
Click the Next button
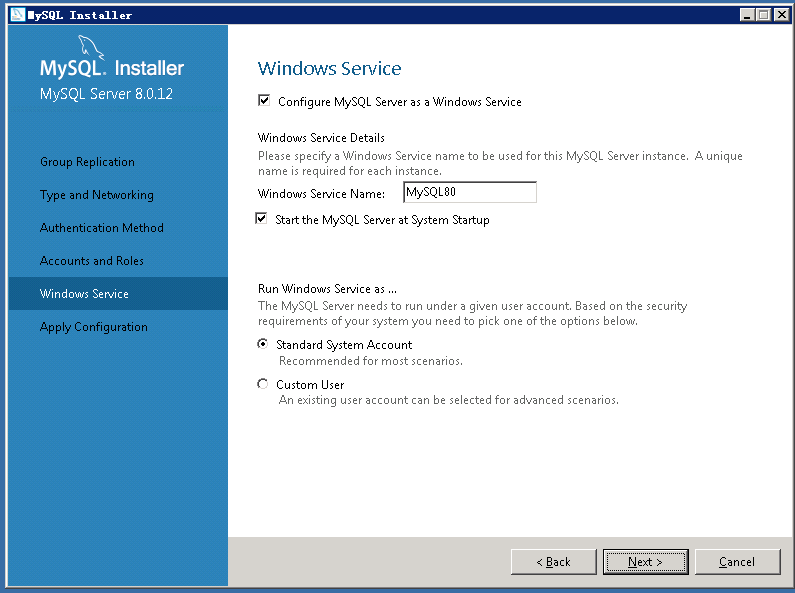pos(645,562)
